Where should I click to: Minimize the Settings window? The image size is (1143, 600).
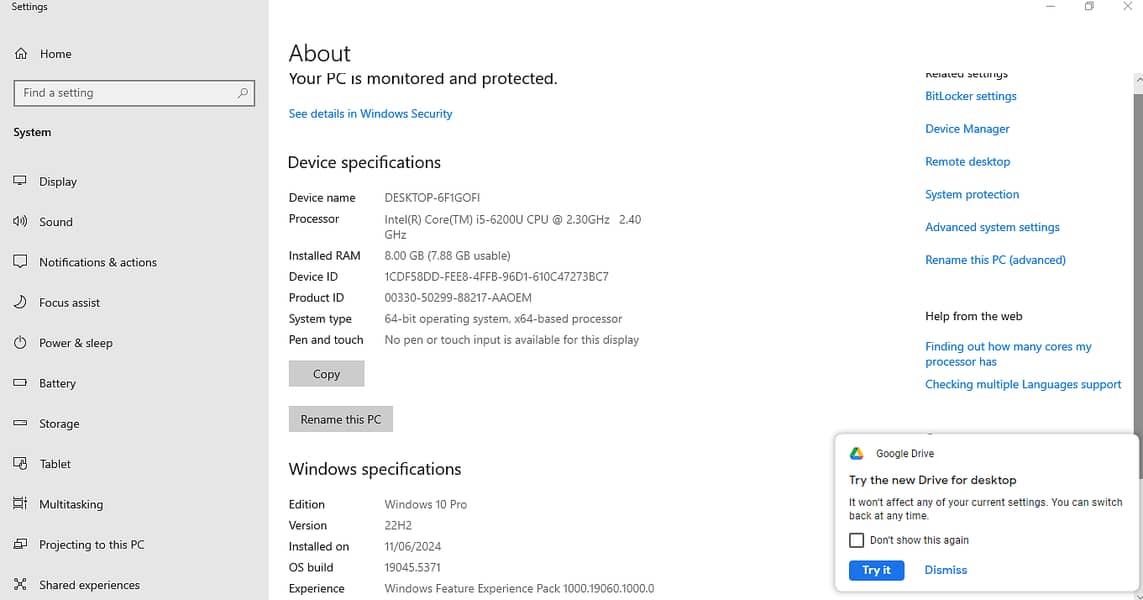[x=1050, y=7]
